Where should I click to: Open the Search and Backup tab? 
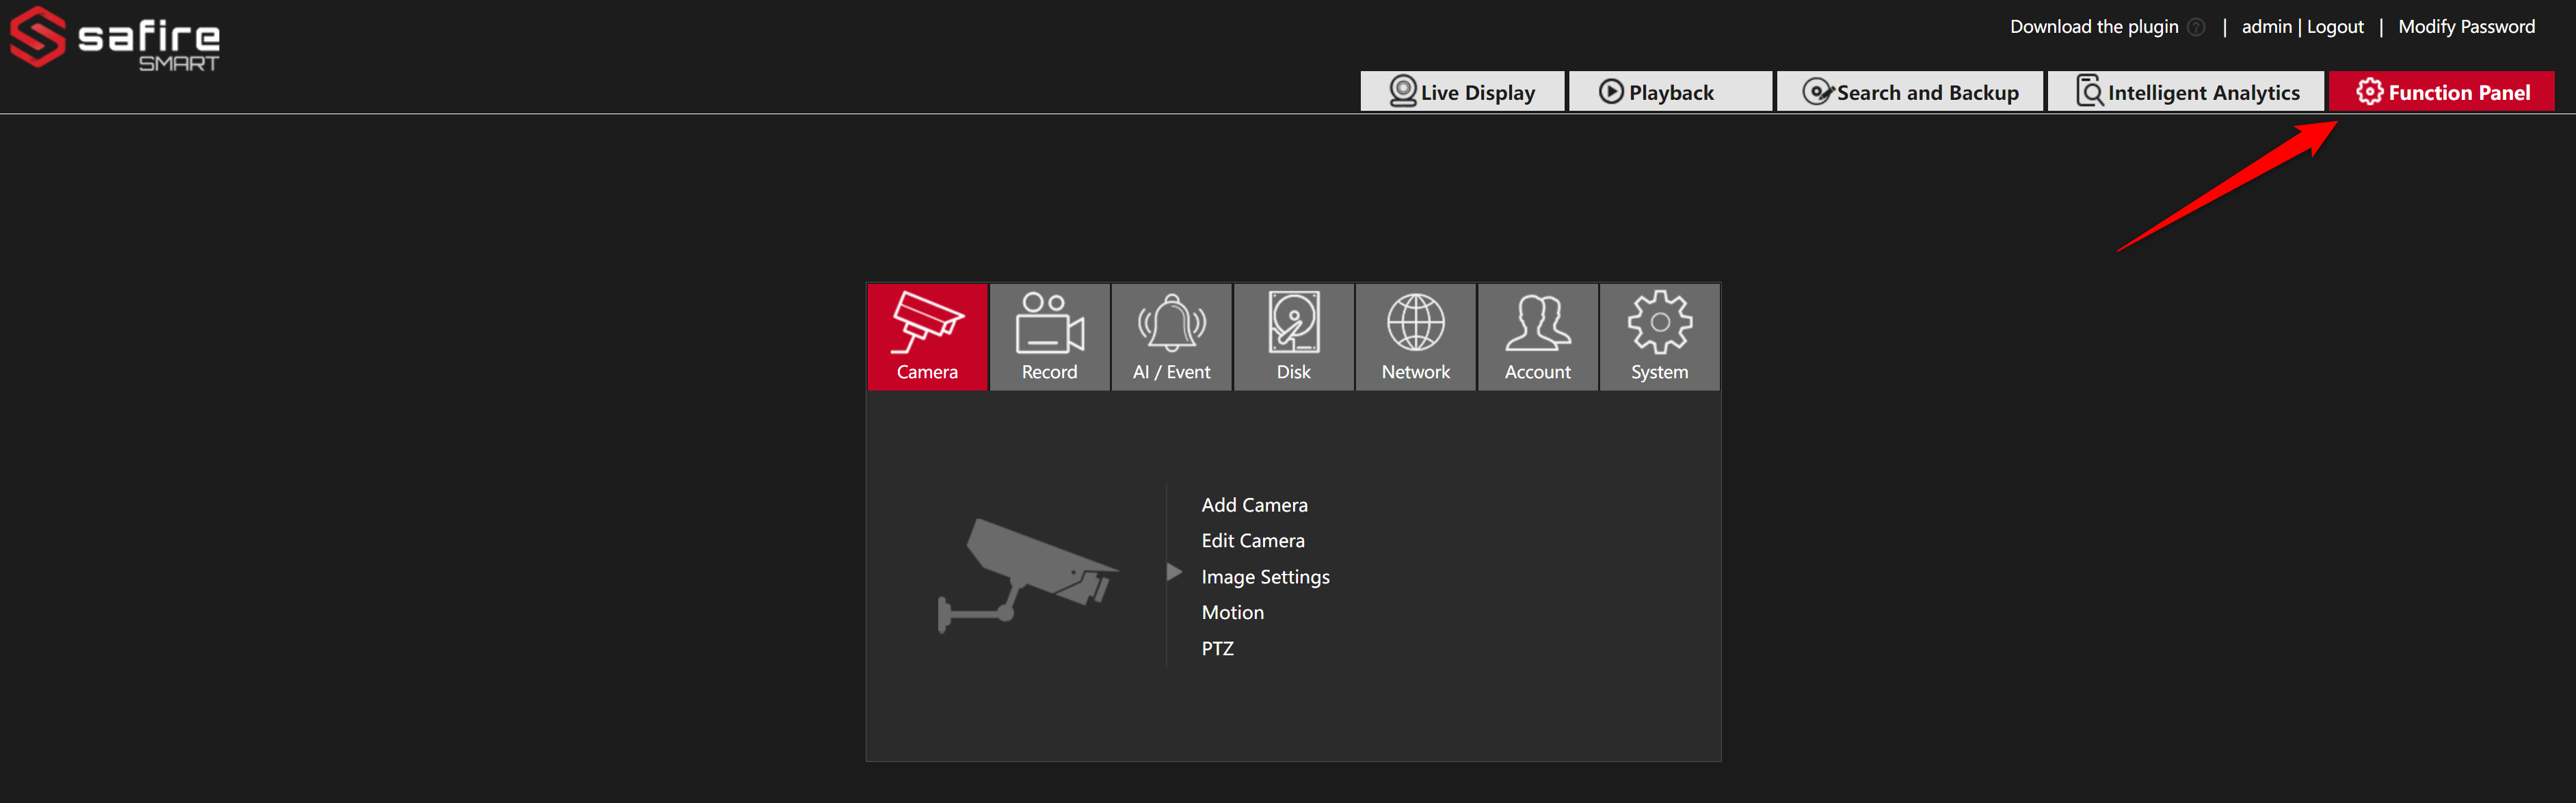tap(1910, 92)
